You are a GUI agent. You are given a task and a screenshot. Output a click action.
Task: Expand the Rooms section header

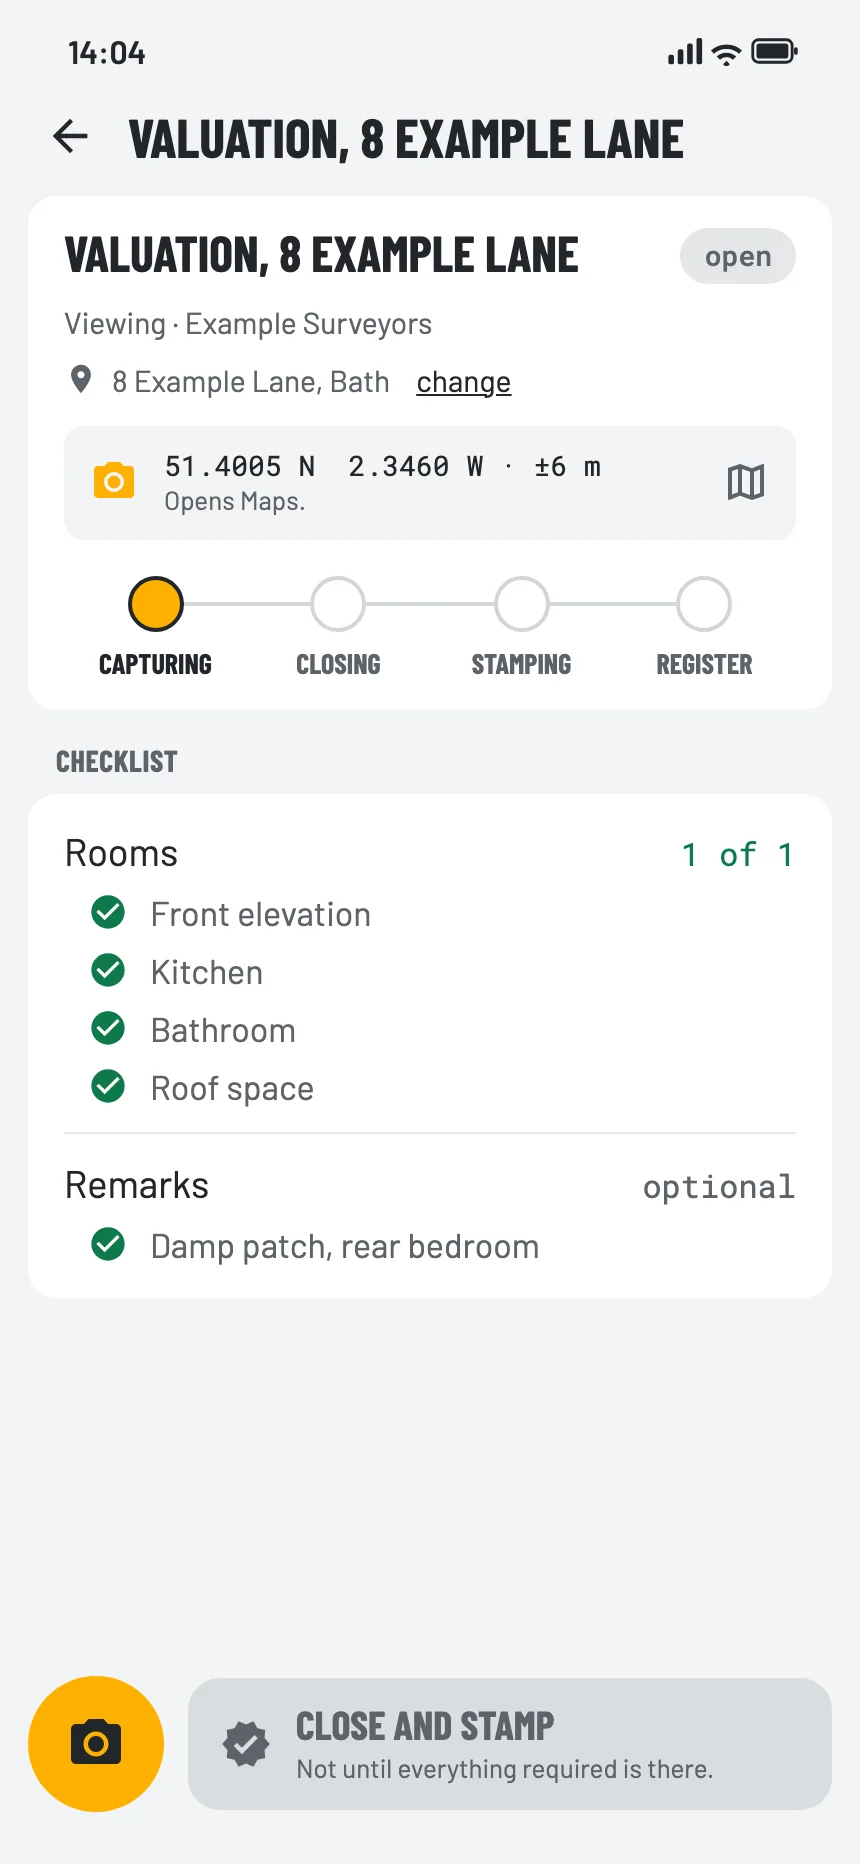click(430, 854)
